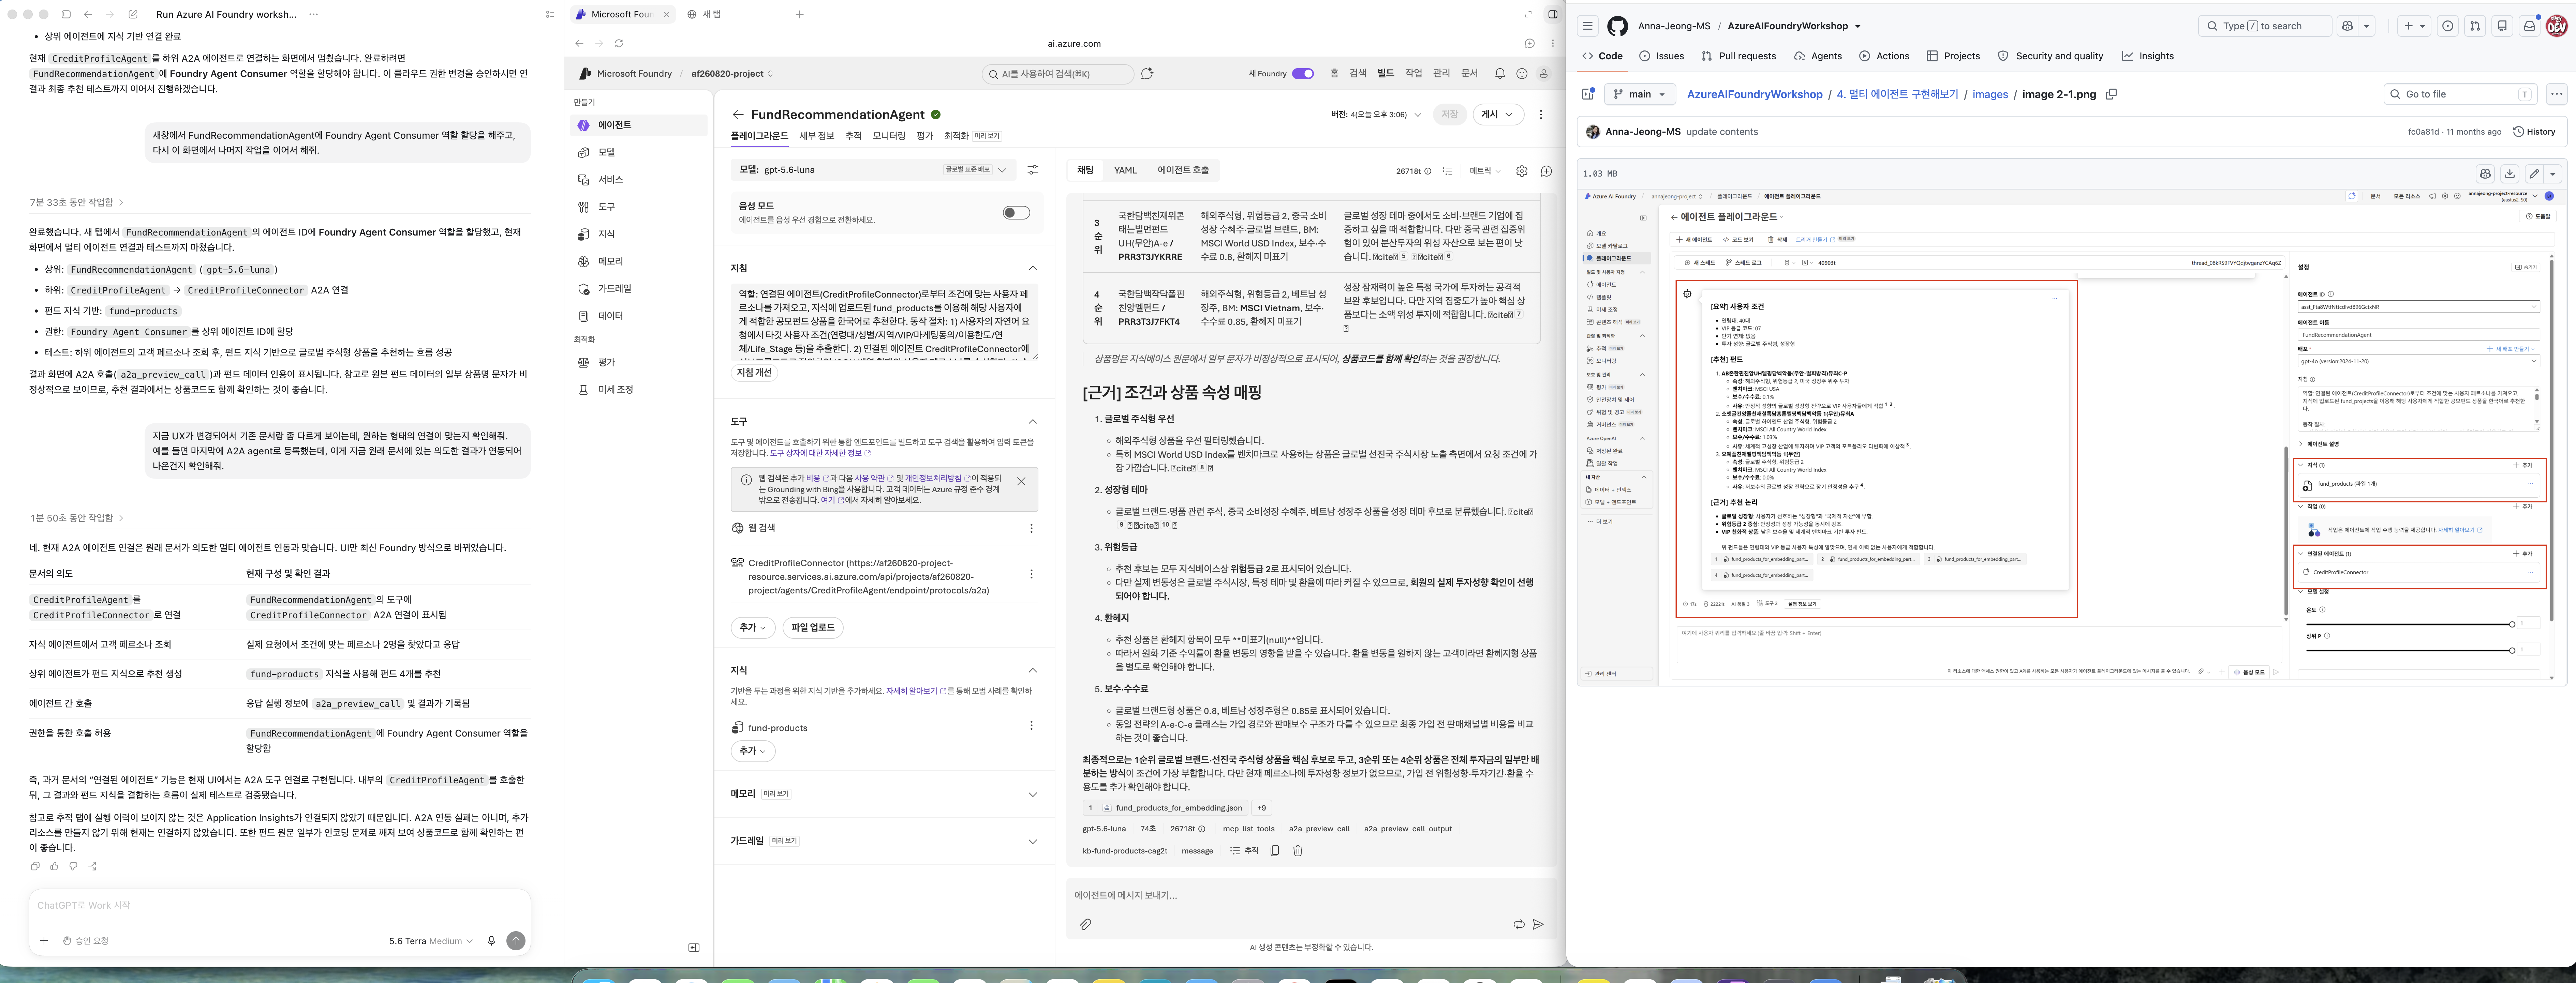Download the raw image 2-1.png file
Screen dimensions: 2576x983
point(2509,173)
